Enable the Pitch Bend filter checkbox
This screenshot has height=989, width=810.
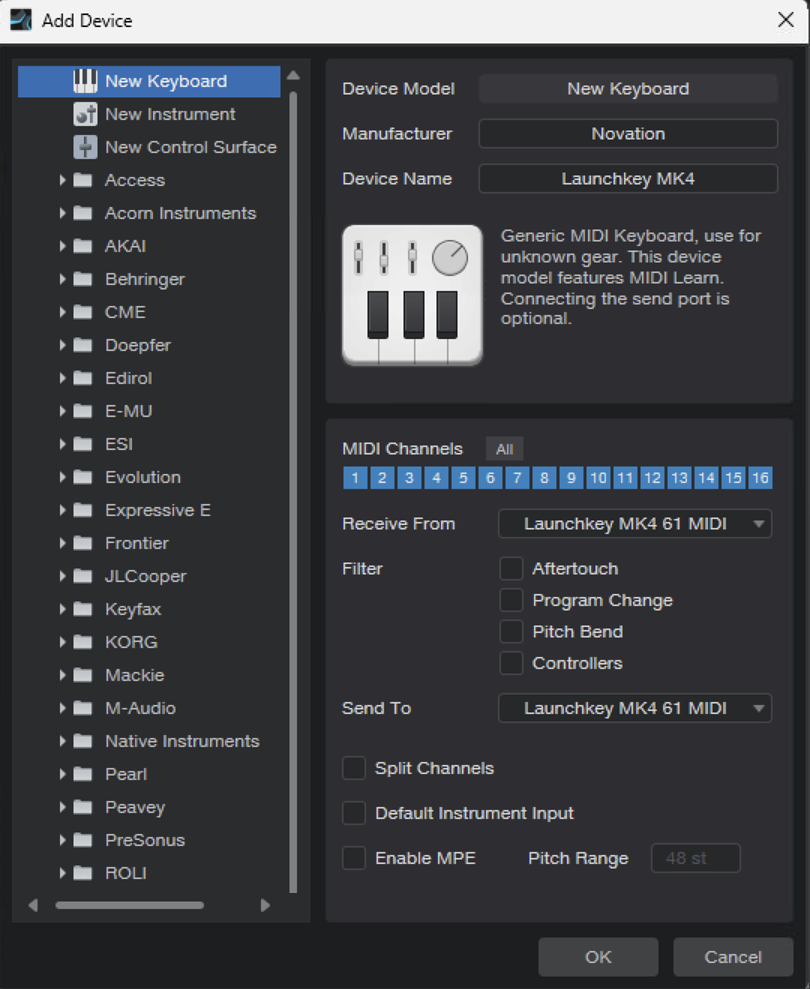pos(511,631)
